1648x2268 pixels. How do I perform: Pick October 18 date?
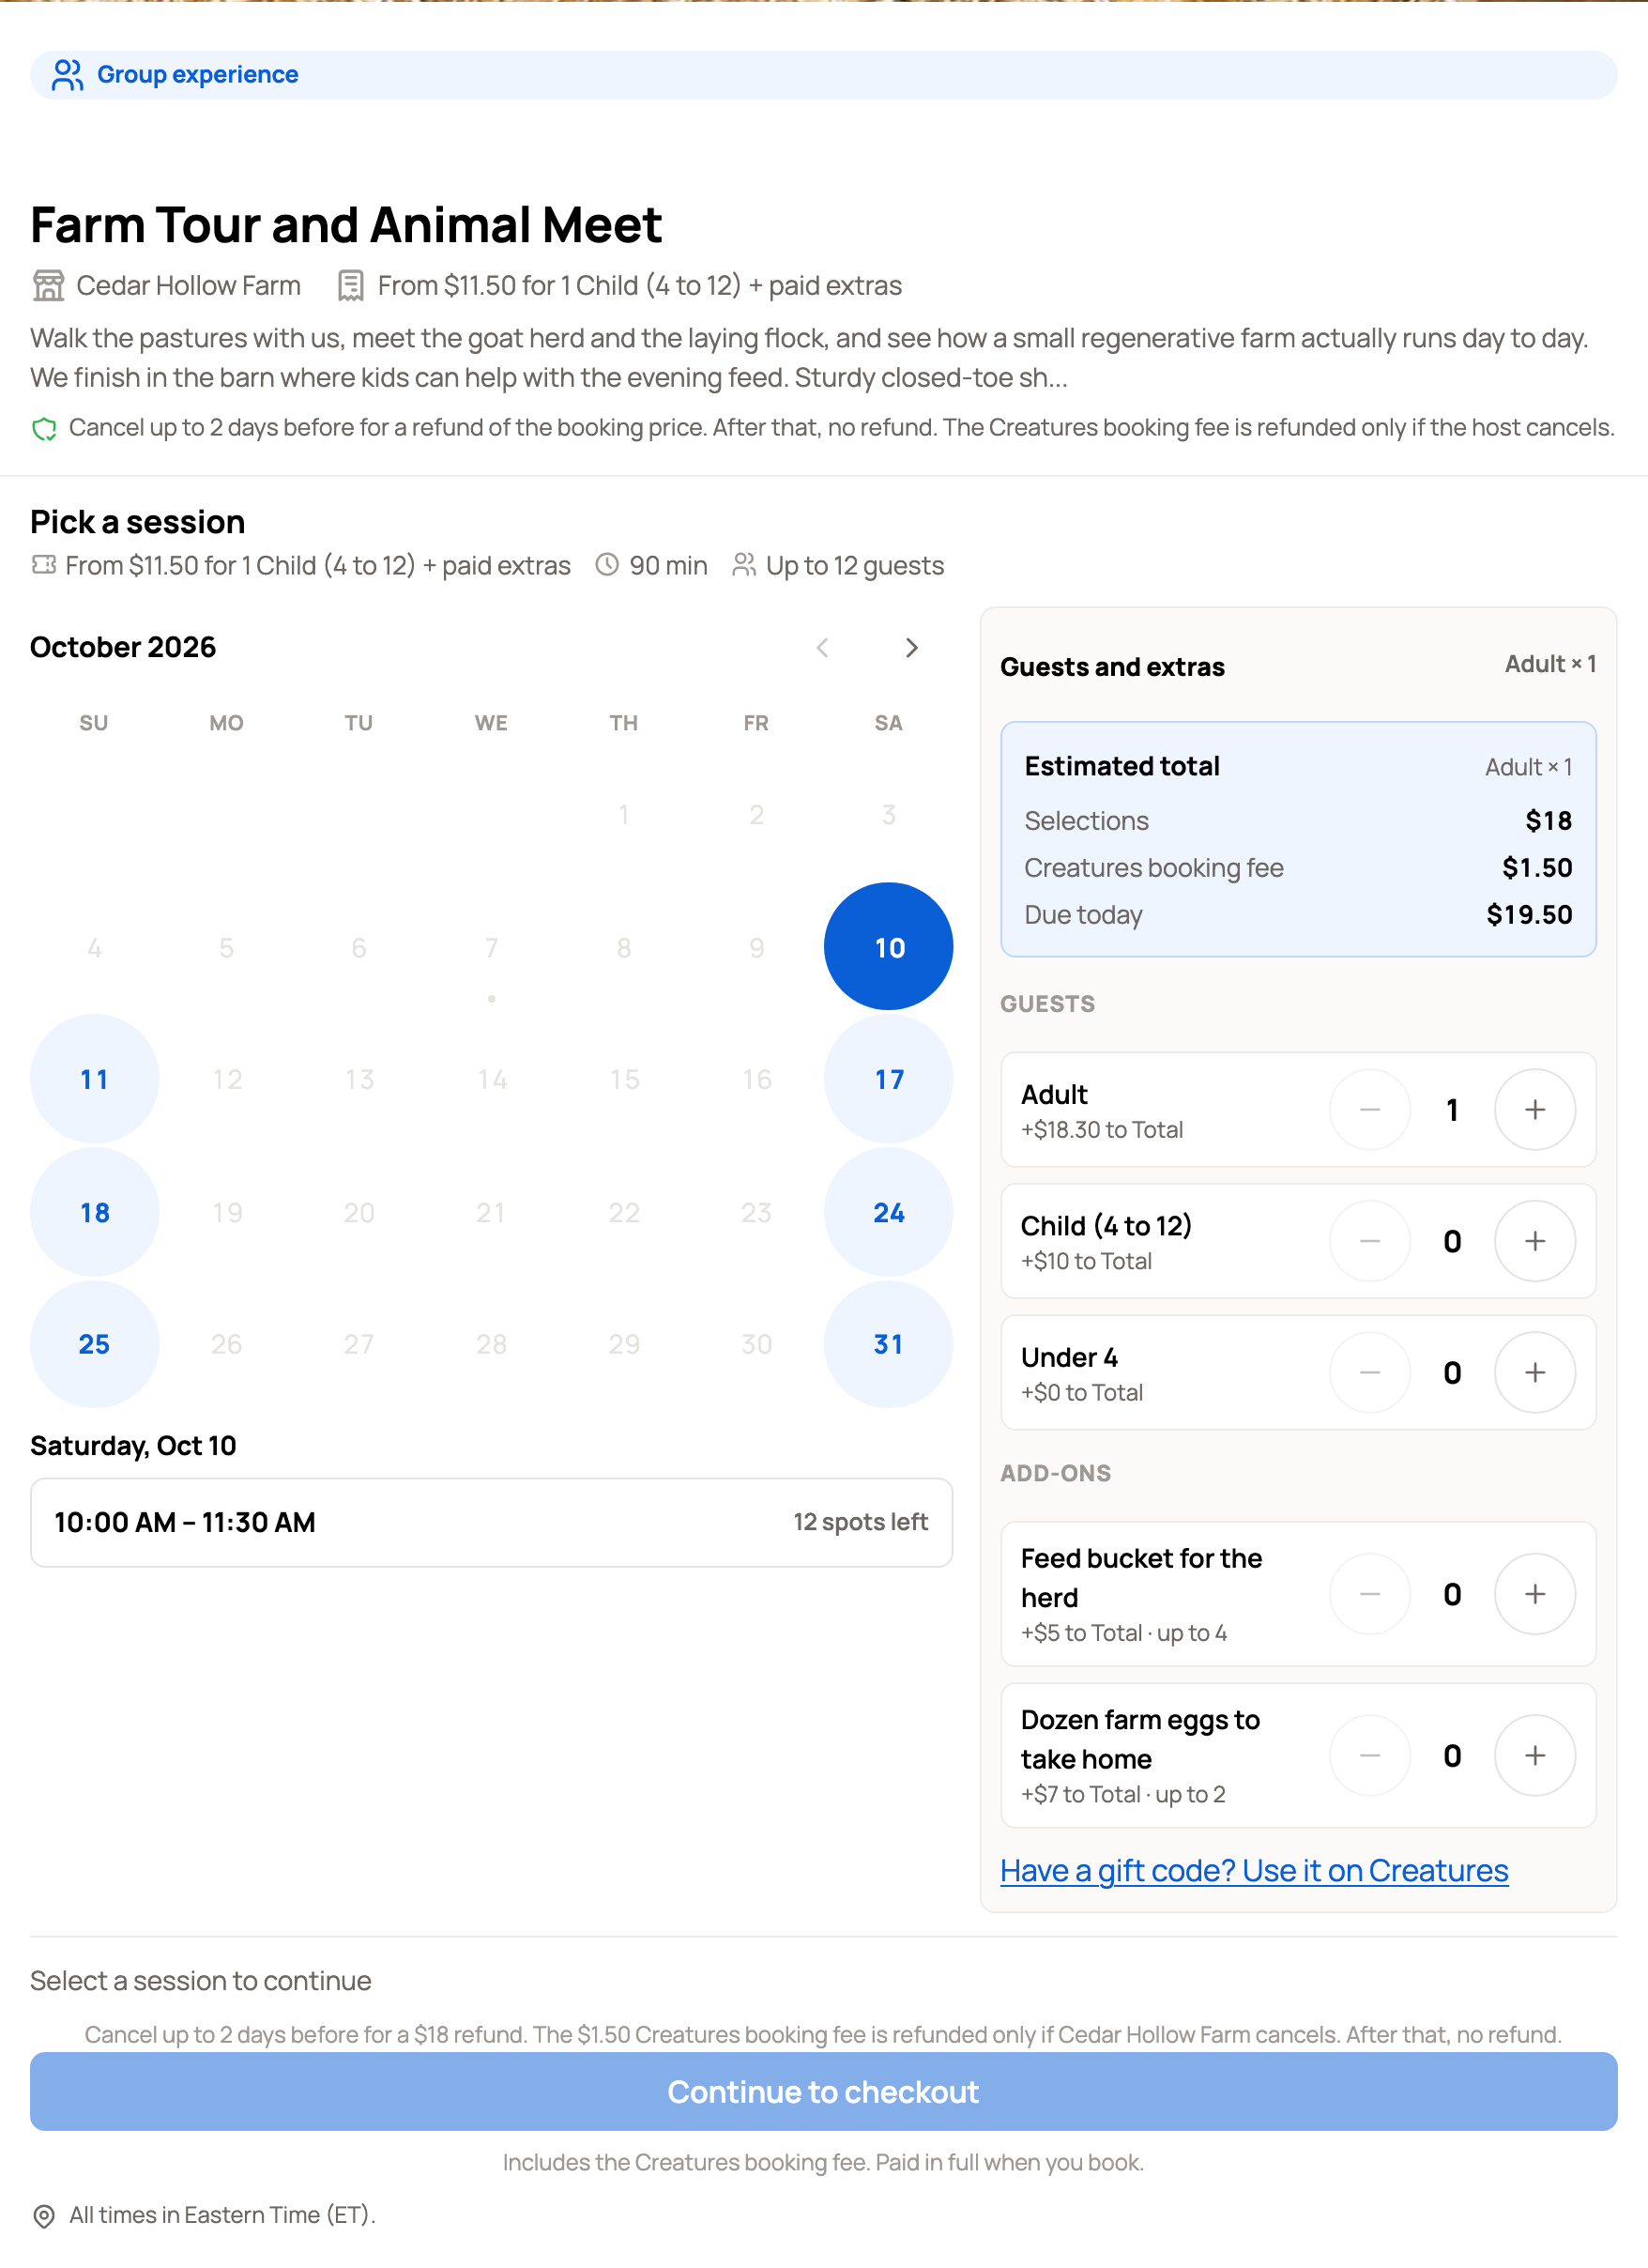click(94, 1212)
